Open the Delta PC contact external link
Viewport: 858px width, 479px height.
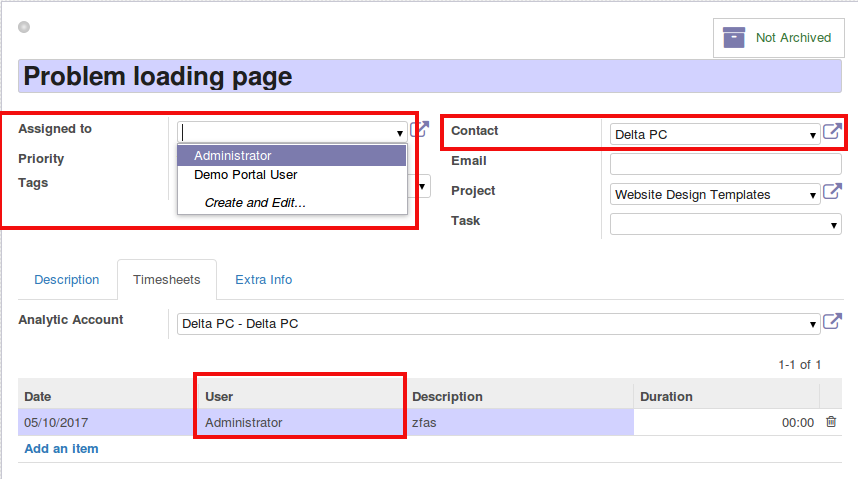pos(832,131)
